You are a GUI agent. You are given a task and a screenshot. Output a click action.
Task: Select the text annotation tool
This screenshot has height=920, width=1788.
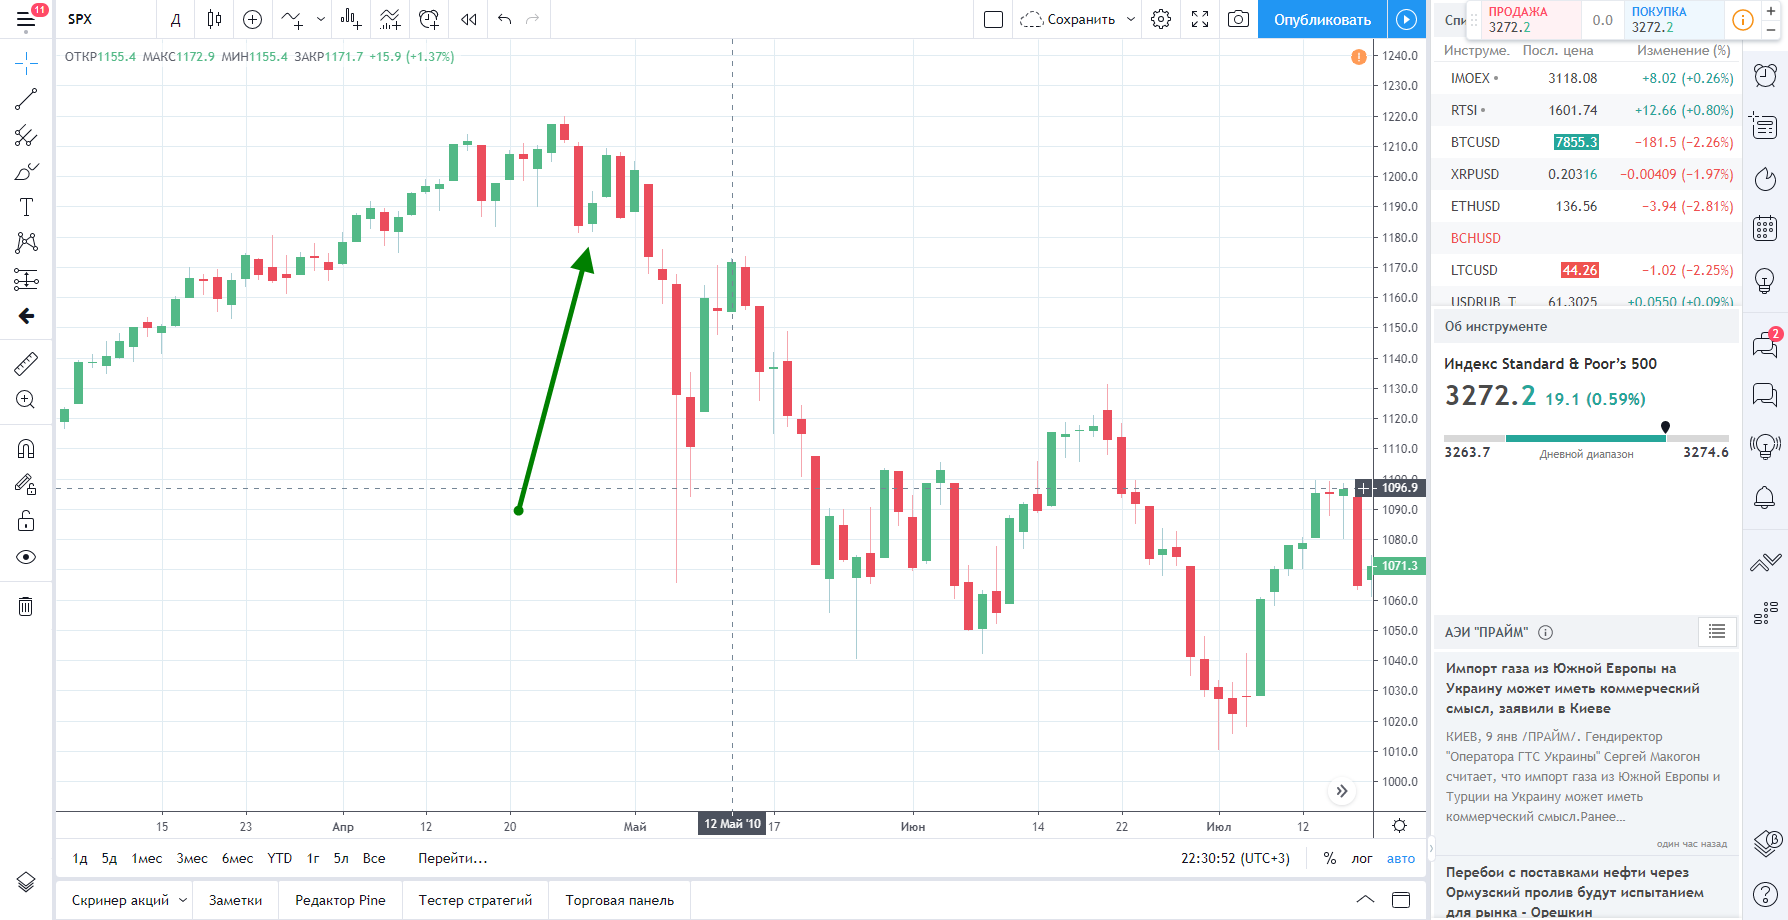[x=26, y=207]
